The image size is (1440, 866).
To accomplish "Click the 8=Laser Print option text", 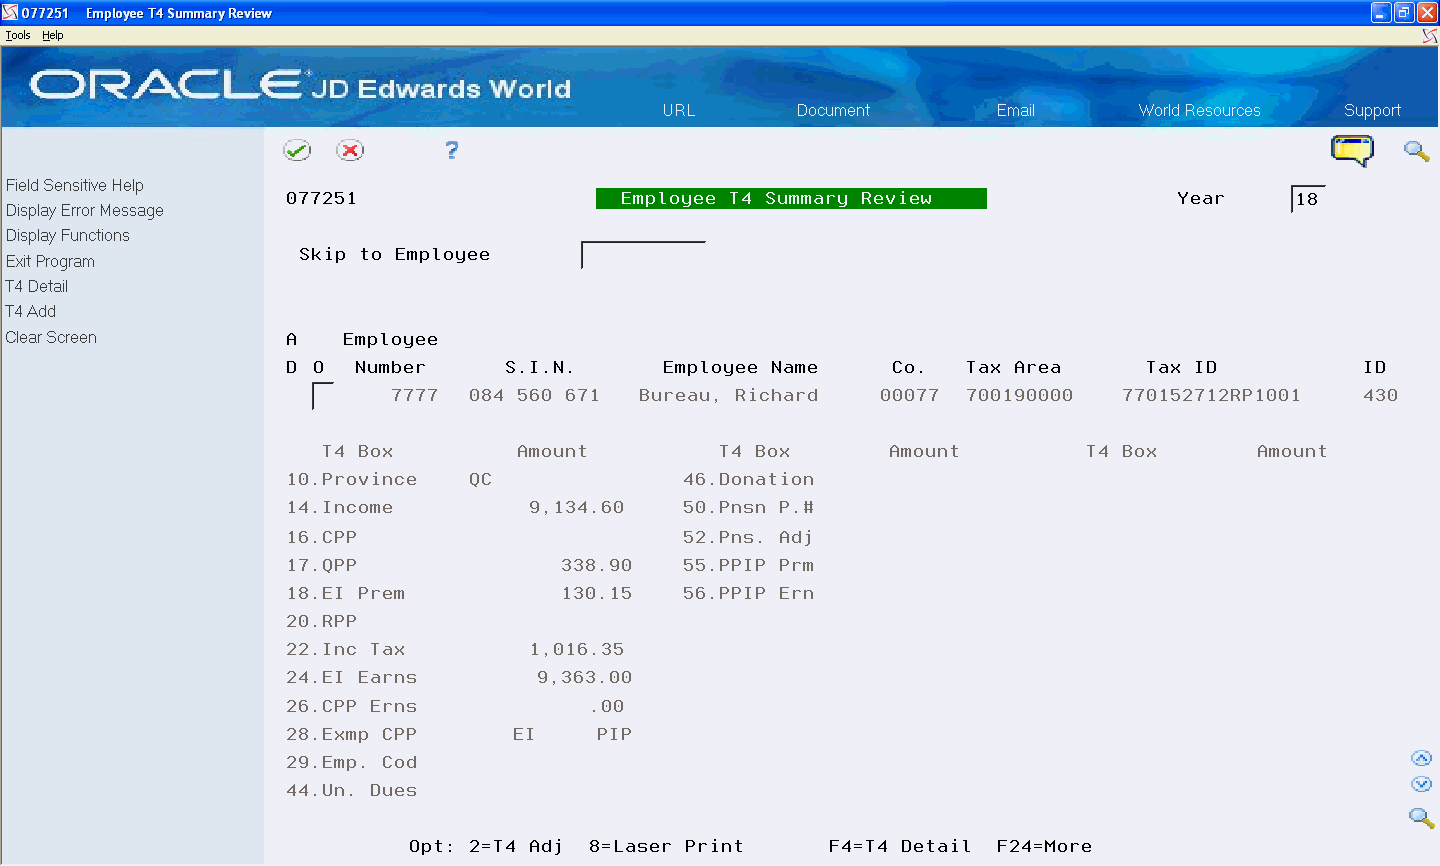I will tap(666, 847).
